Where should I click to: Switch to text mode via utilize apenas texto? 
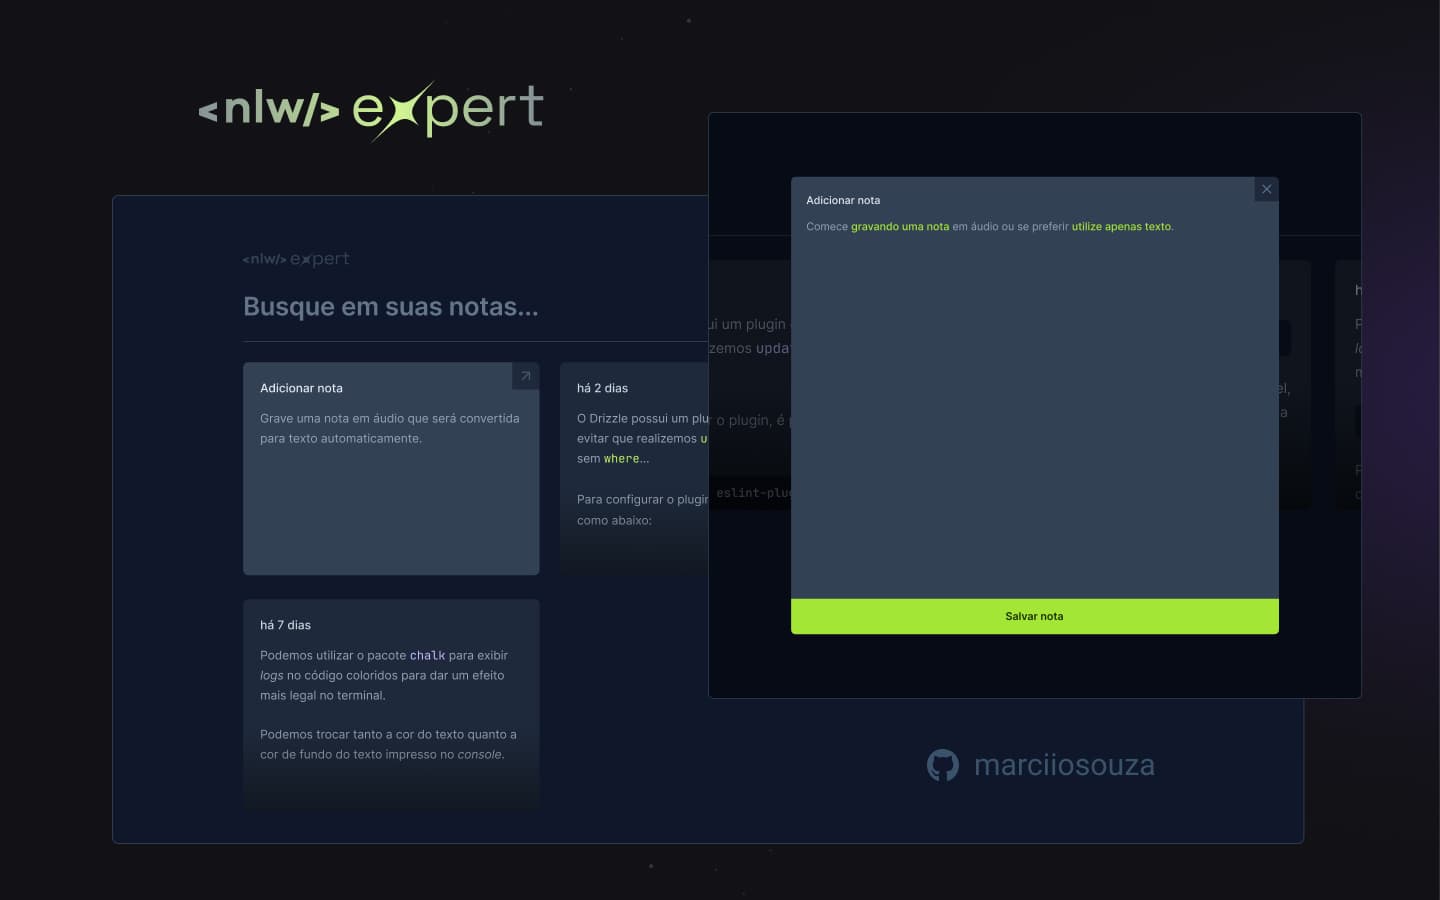[x=1120, y=226]
